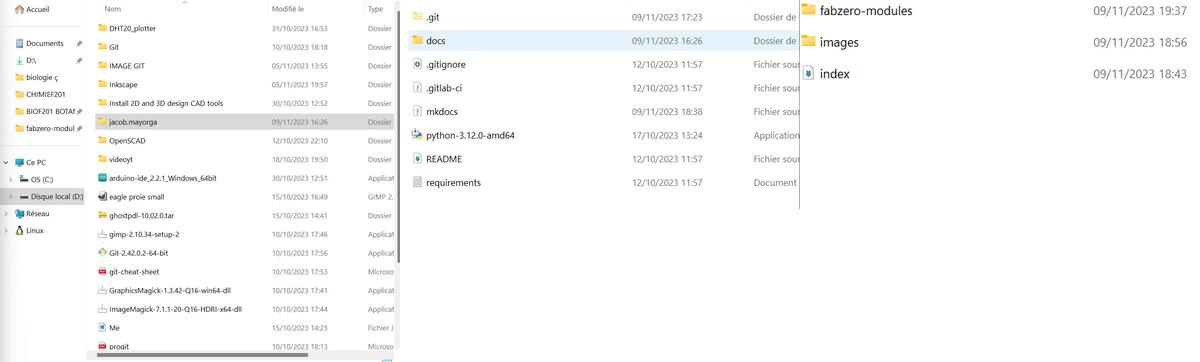Click the IMAGE GIT folder icon

point(102,65)
